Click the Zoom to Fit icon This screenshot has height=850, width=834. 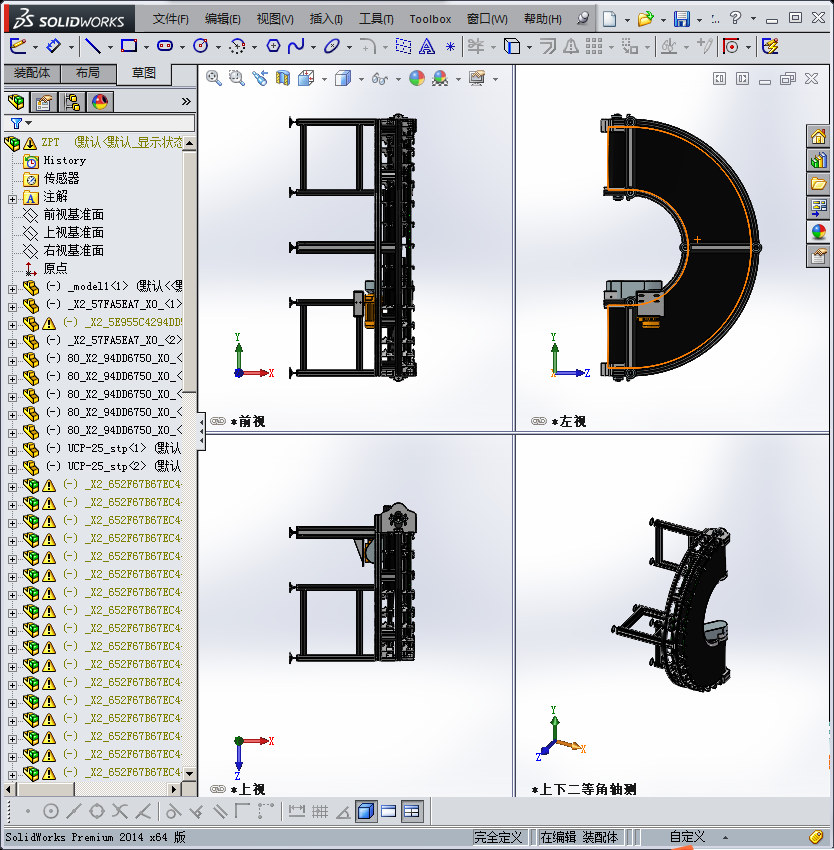pyautogui.click(x=214, y=79)
